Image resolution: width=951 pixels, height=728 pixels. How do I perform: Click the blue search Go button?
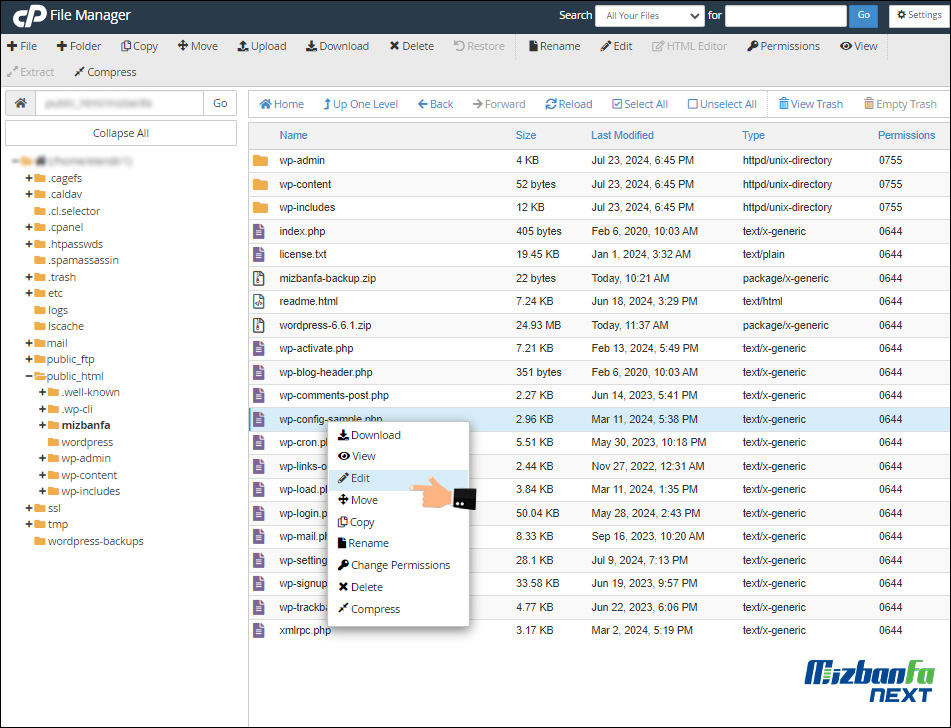[x=864, y=16]
